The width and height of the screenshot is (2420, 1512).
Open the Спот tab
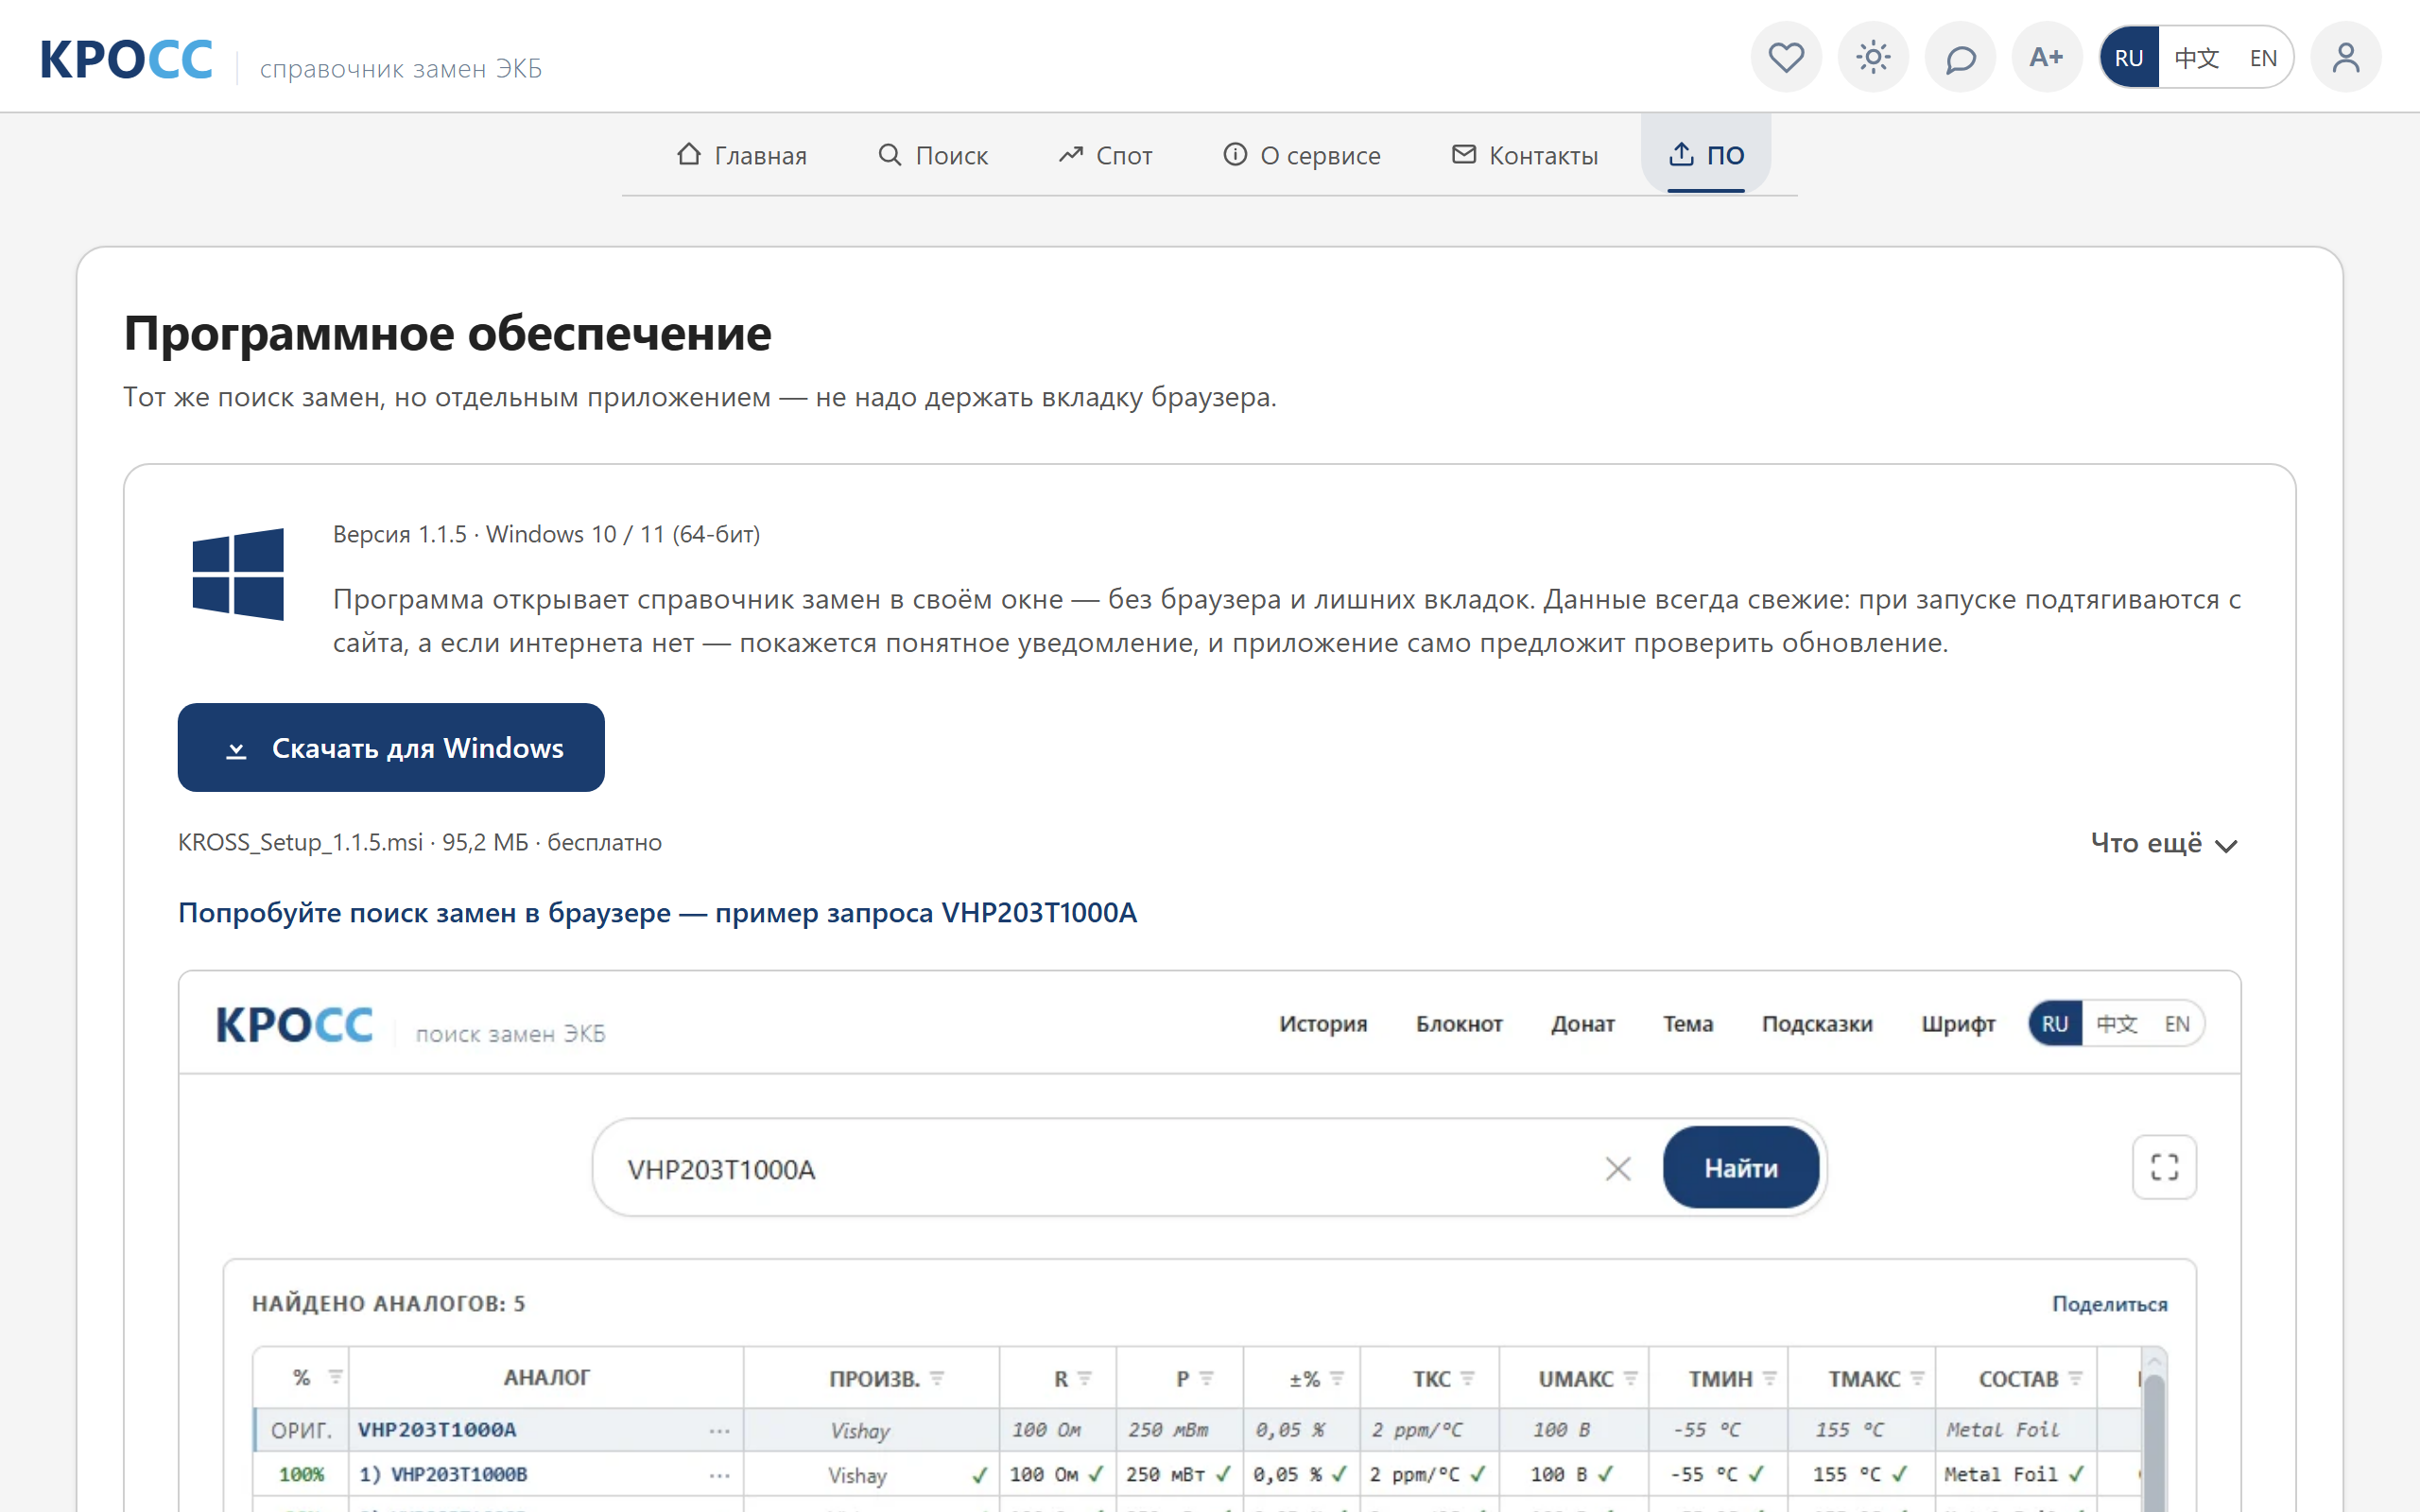(x=1105, y=155)
